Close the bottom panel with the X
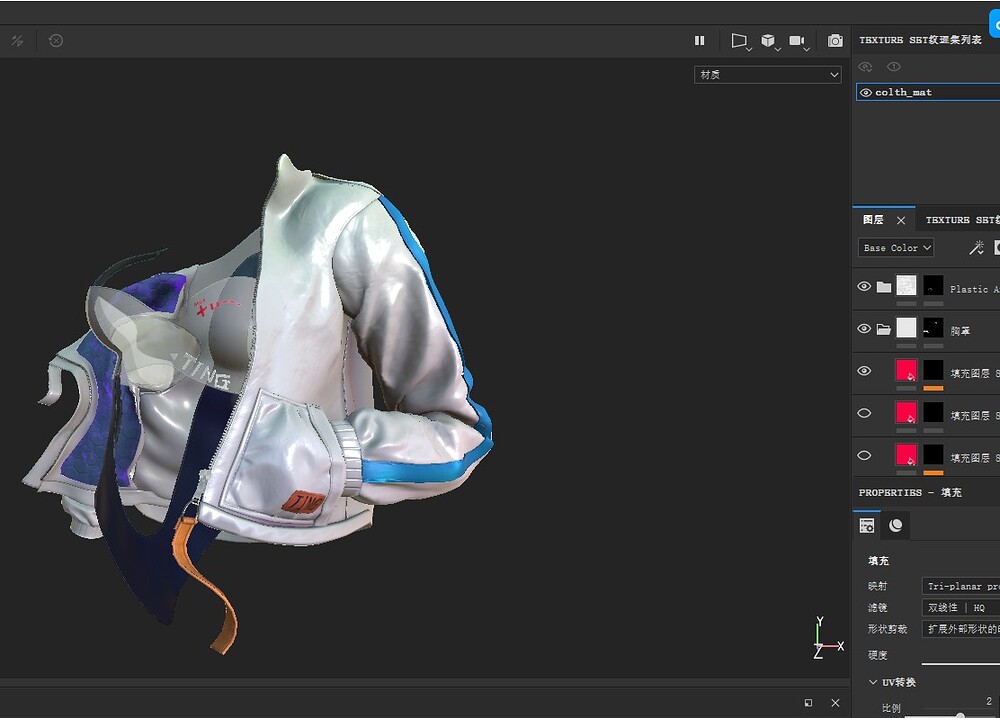The height and width of the screenshot is (718, 1000). point(835,703)
